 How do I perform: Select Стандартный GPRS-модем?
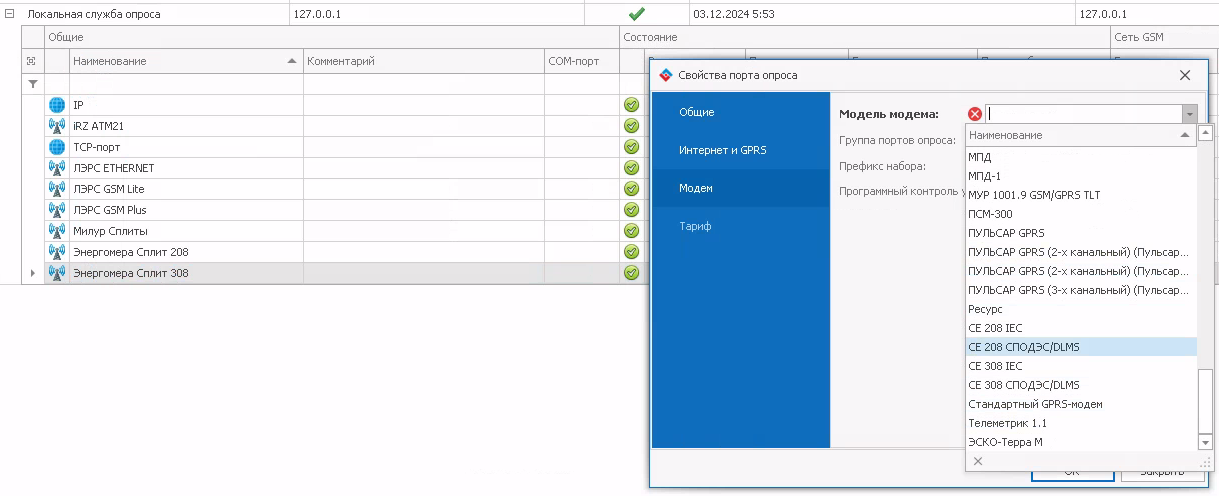click(x=1081, y=404)
